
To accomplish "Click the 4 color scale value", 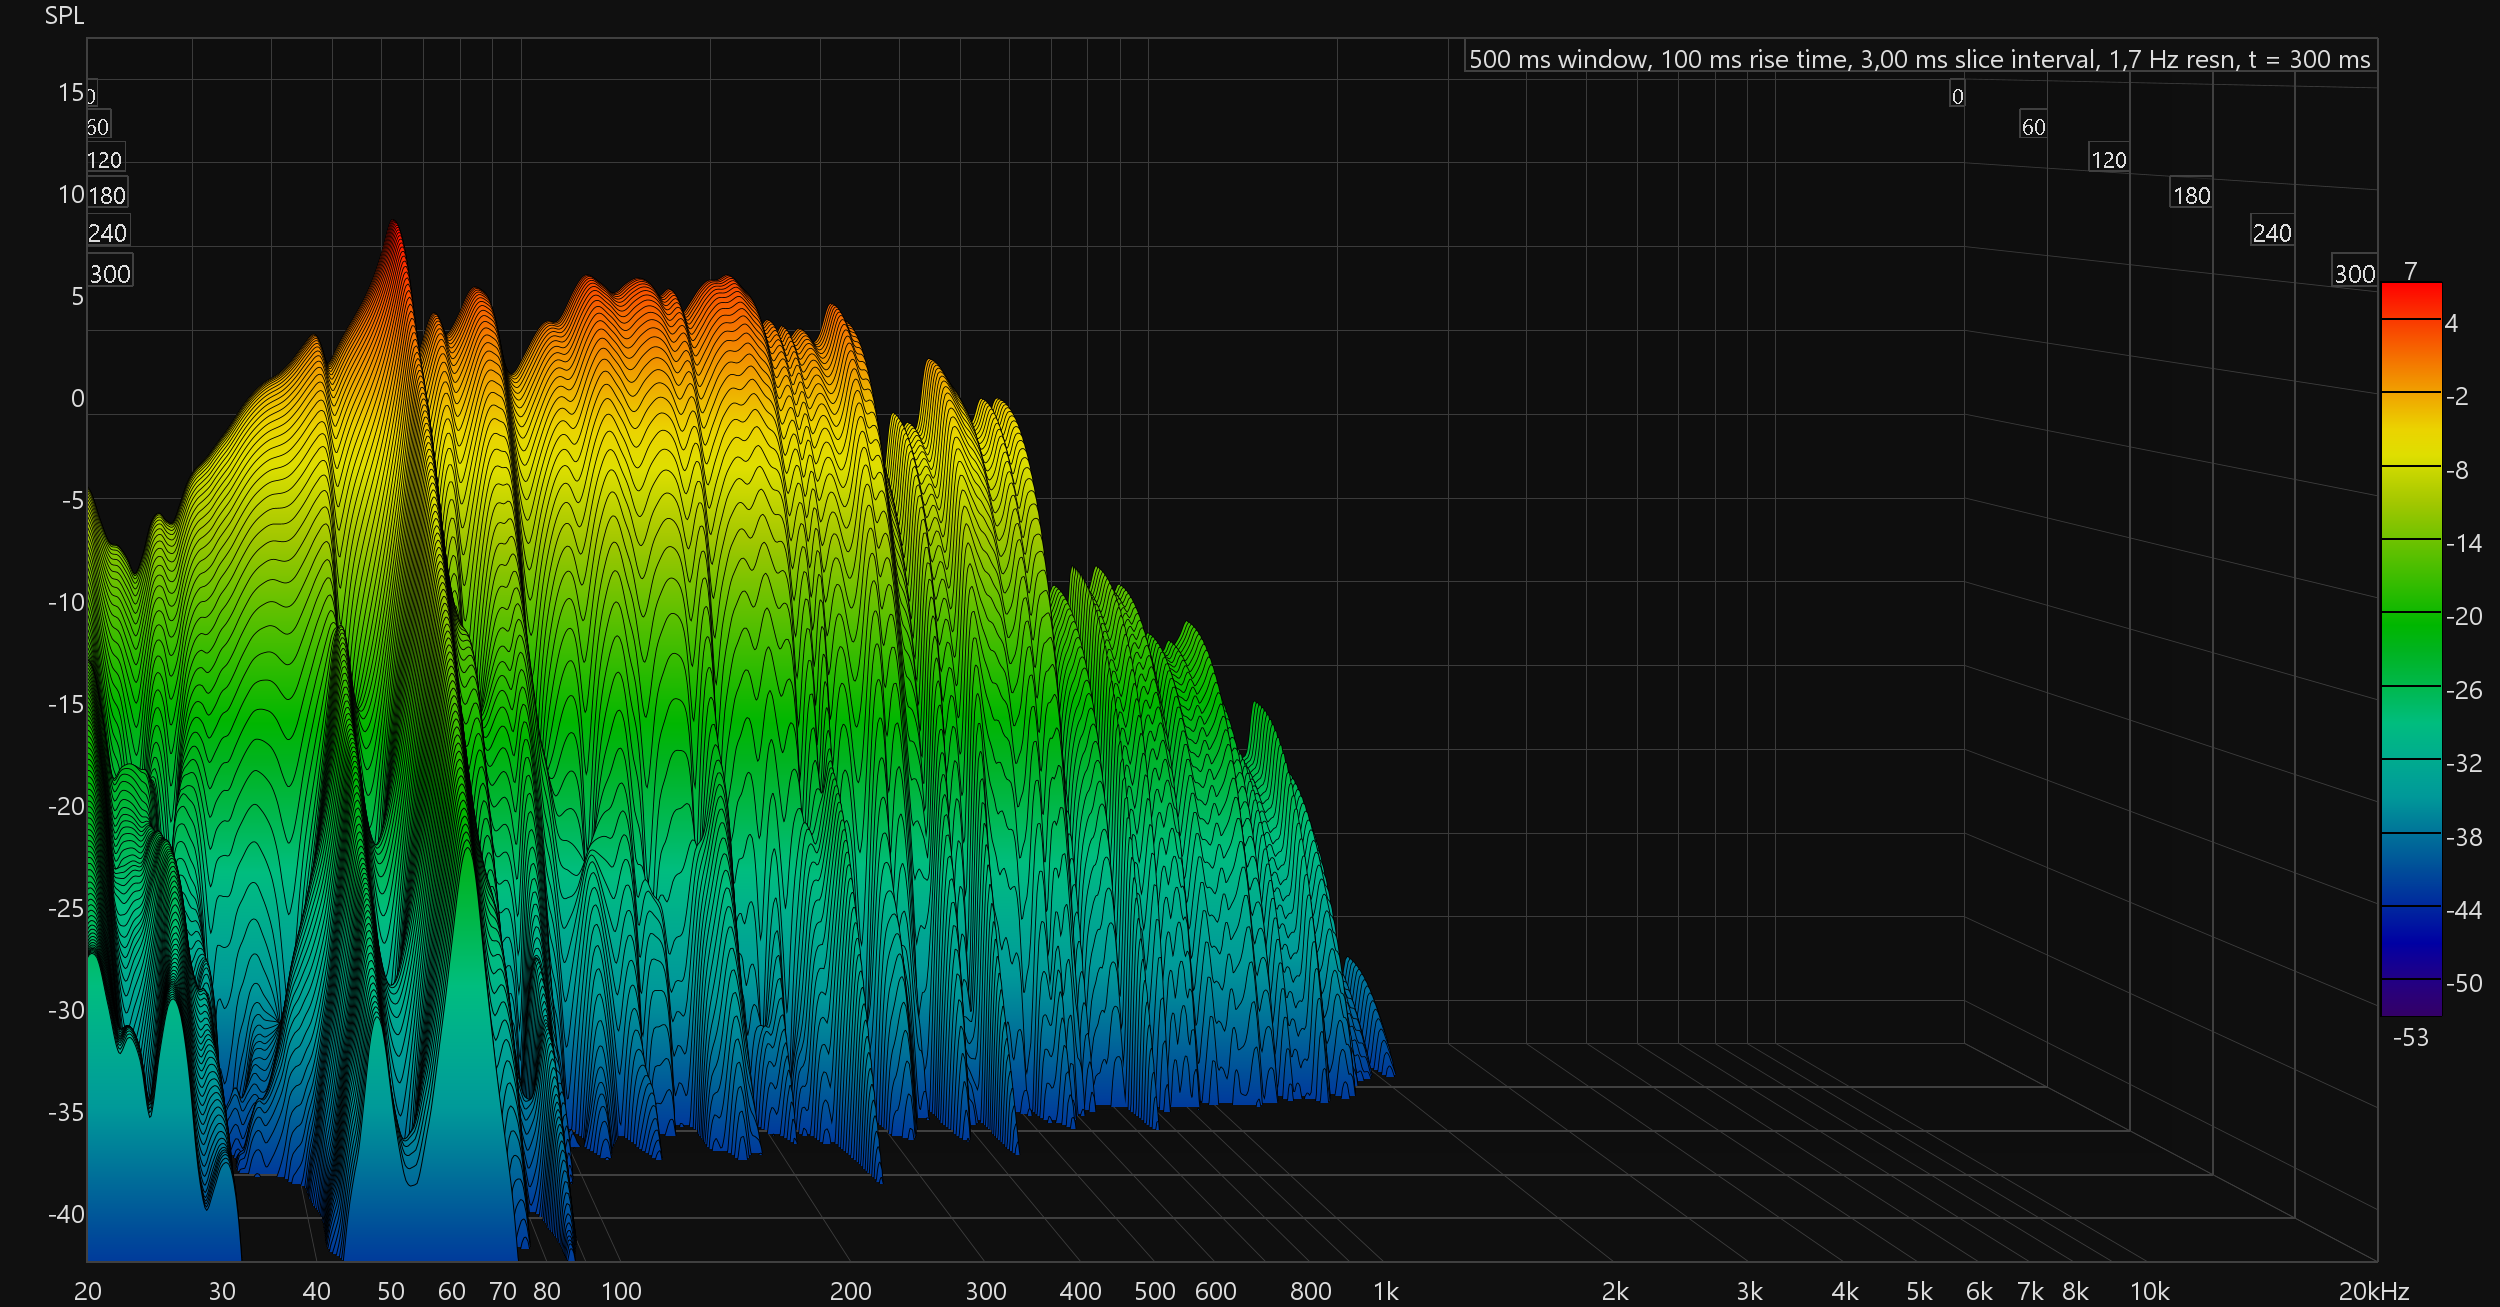I will click(2451, 323).
